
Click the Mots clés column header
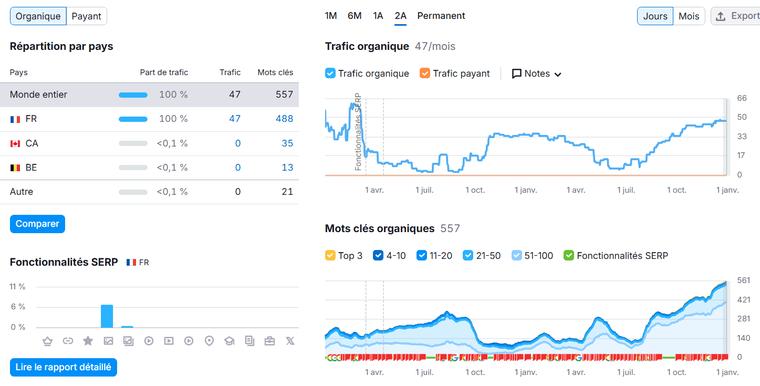(x=275, y=72)
